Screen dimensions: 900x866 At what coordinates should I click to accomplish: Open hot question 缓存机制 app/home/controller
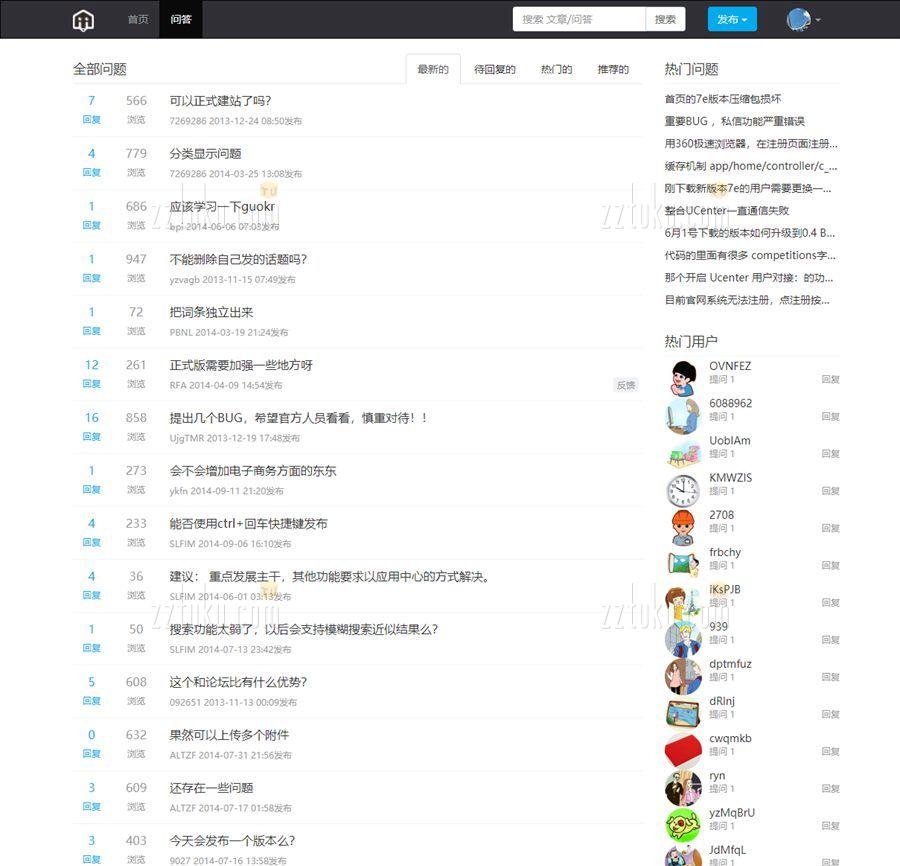pyautogui.click(x=751, y=166)
